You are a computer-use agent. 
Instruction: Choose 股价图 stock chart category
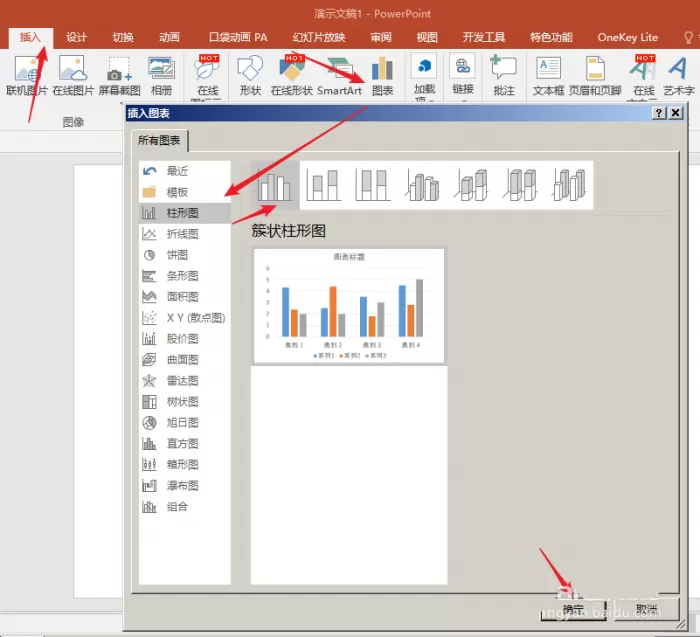coord(185,339)
